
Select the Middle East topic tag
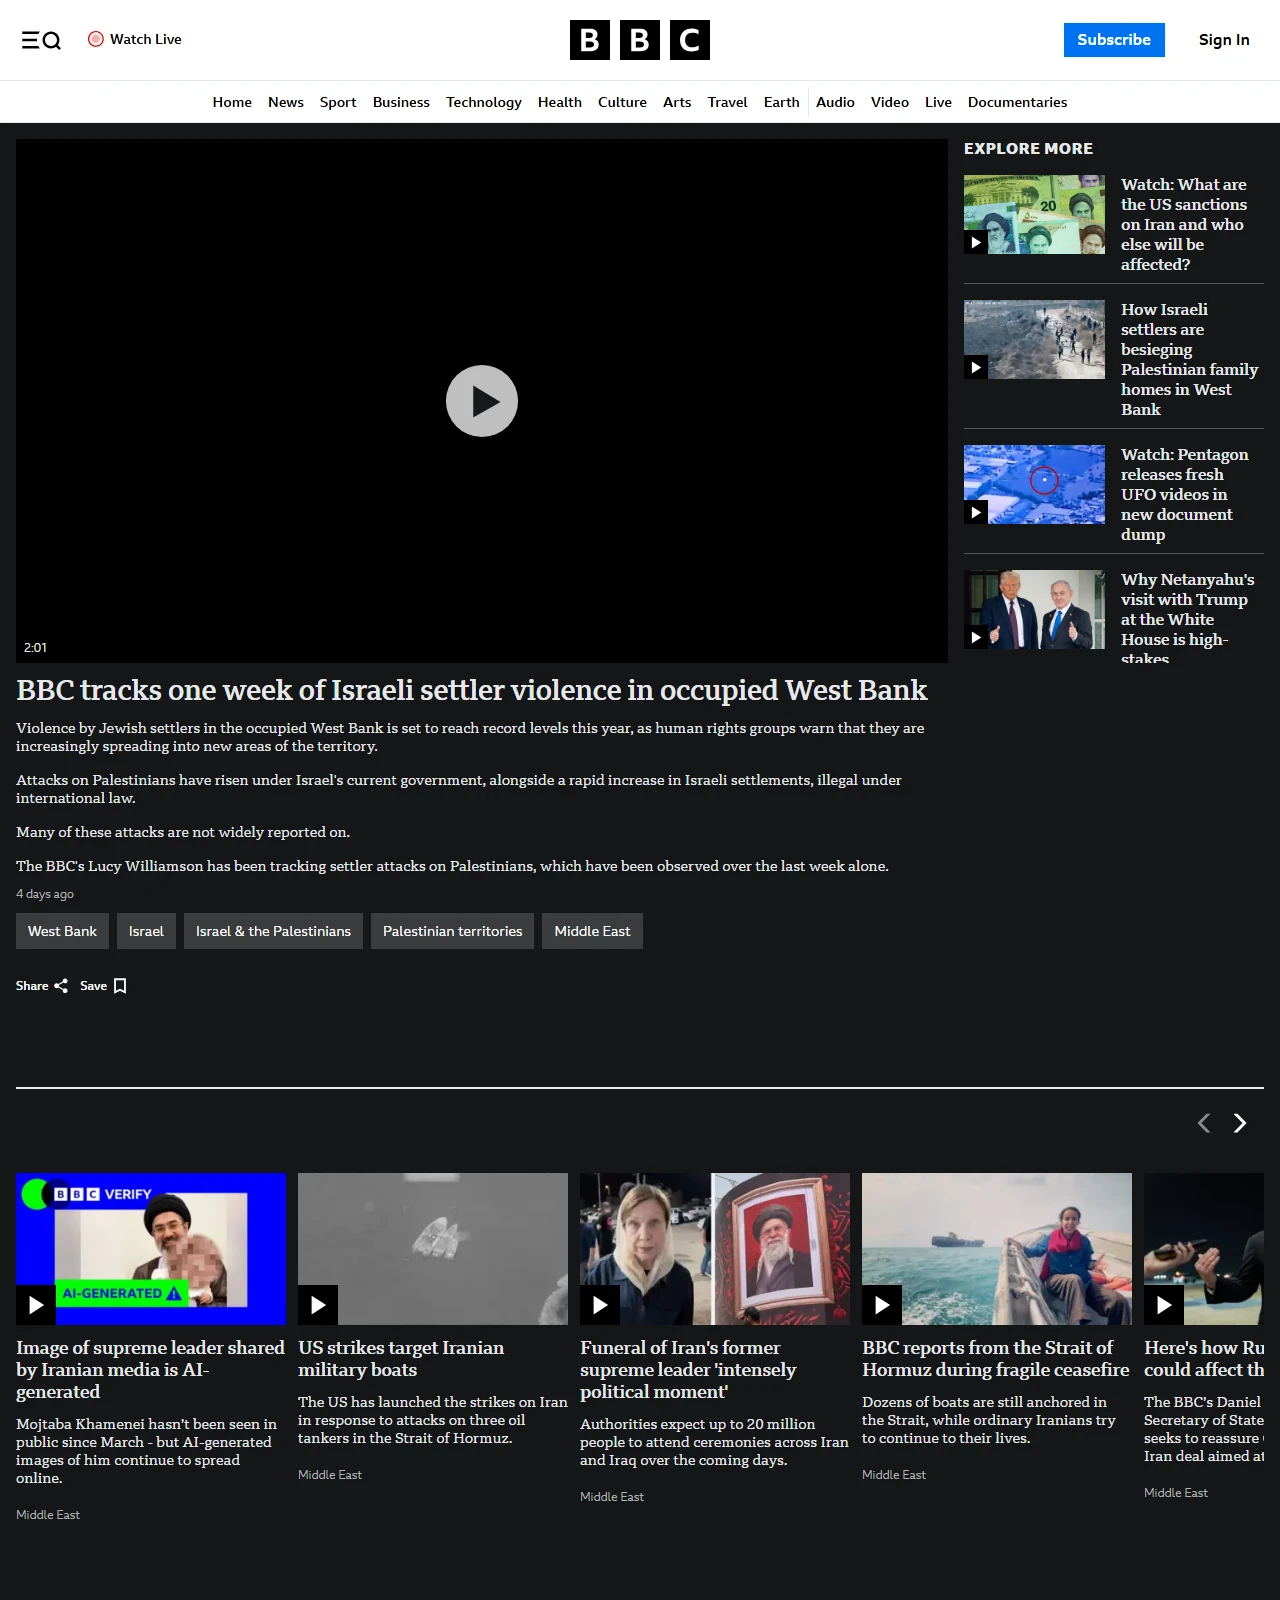(592, 931)
